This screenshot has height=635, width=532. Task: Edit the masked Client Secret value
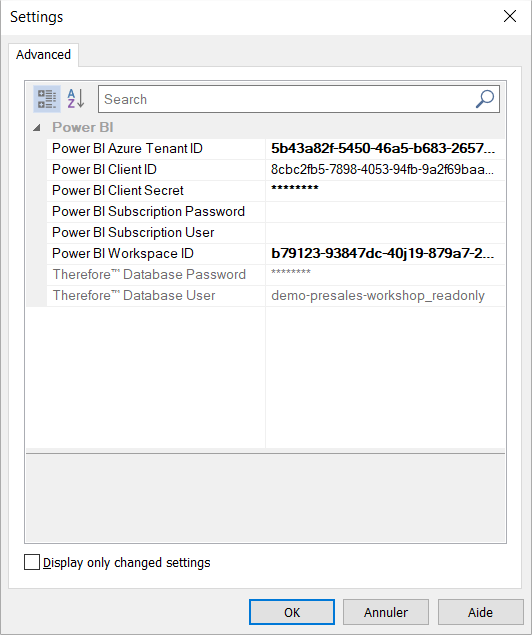[x=385, y=191]
